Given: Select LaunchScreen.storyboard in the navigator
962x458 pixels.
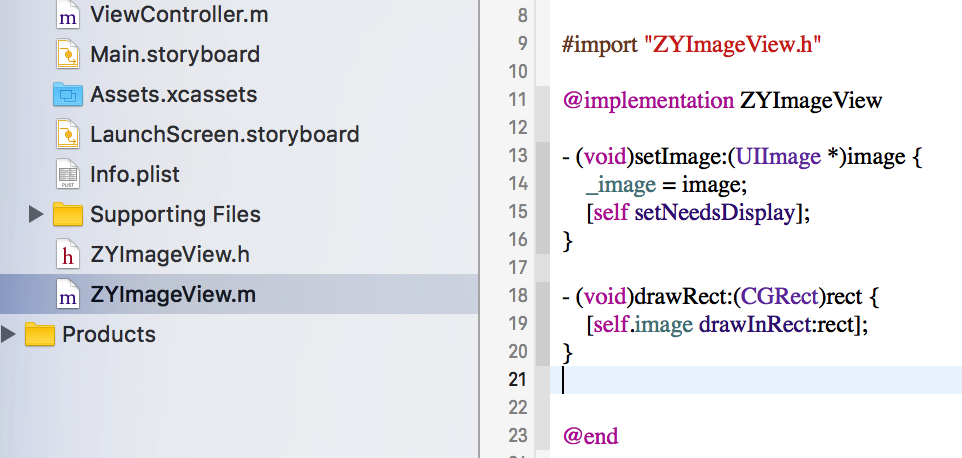Looking at the screenshot, I should (224, 134).
